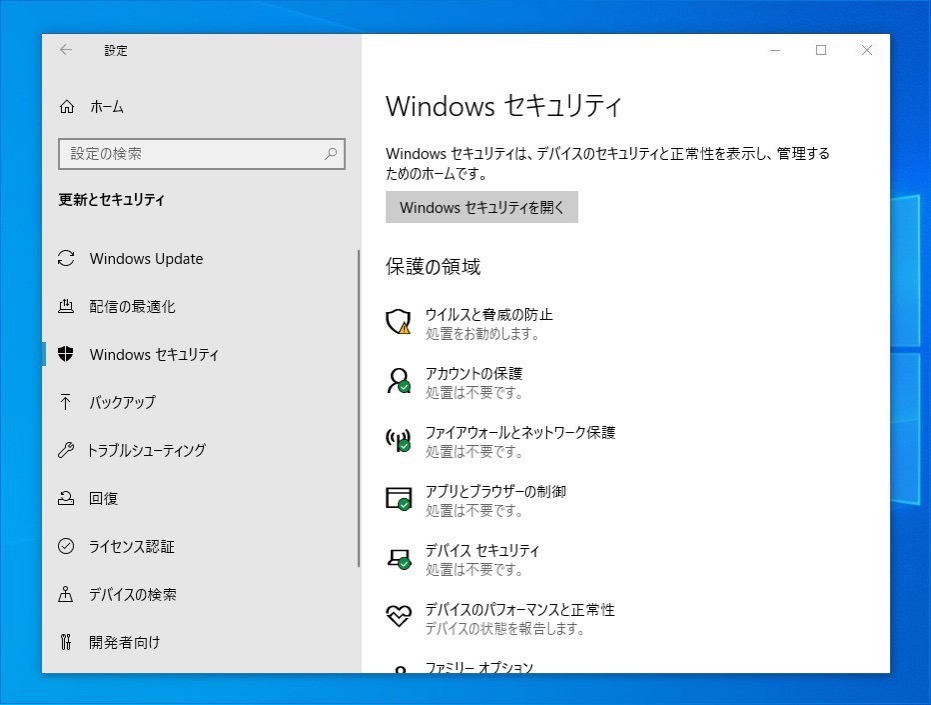This screenshot has width=931, height=705.
Task: Click デバイスの状態を報告します text
Action: 505,628
